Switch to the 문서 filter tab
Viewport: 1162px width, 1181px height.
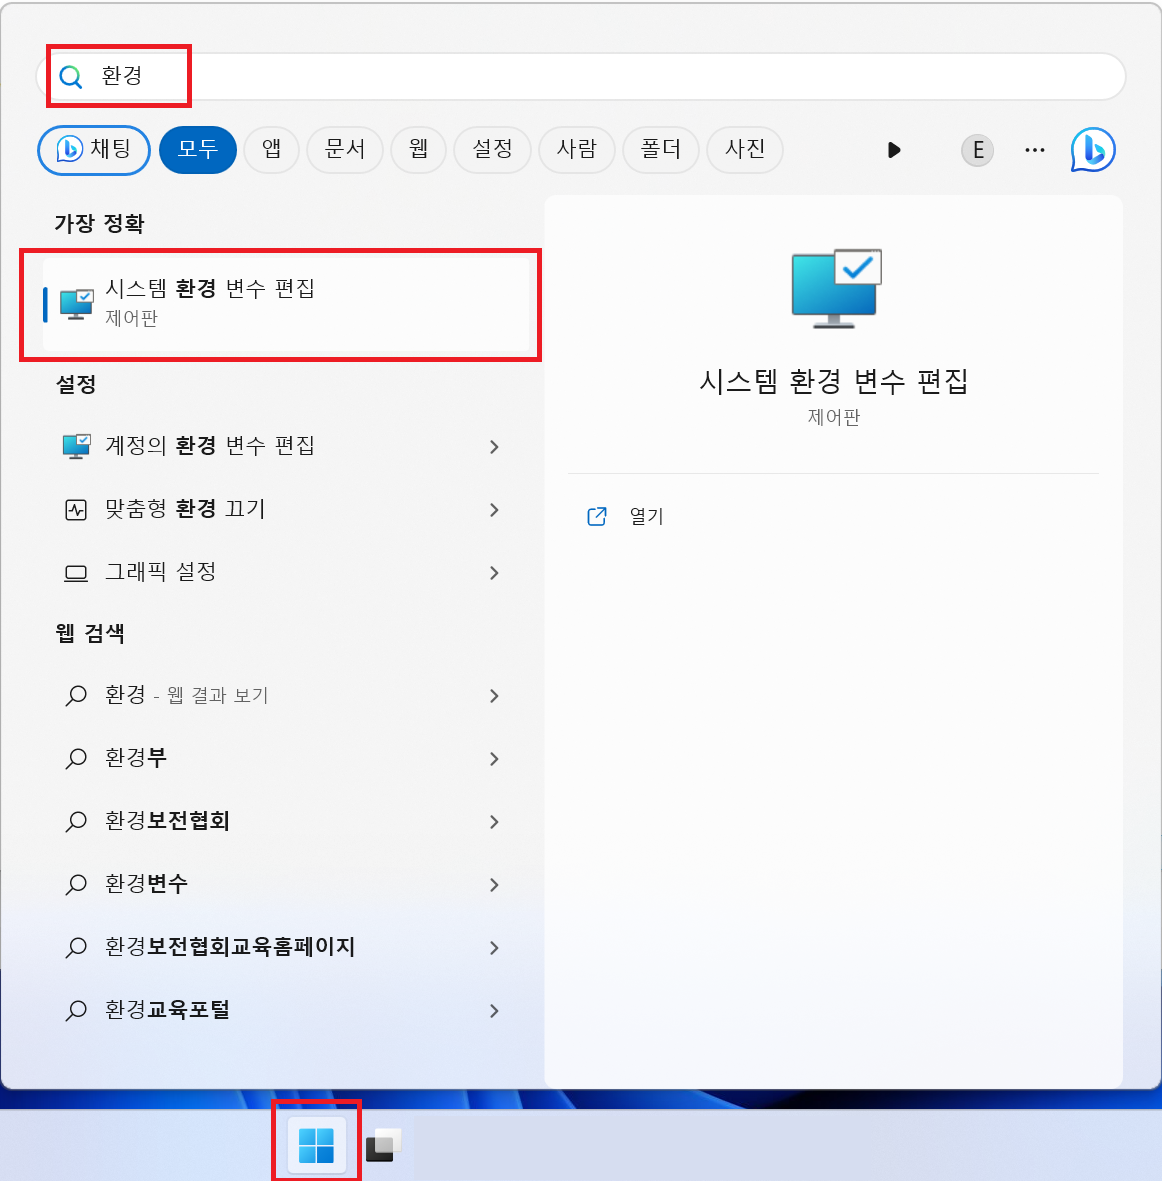(x=345, y=150)
